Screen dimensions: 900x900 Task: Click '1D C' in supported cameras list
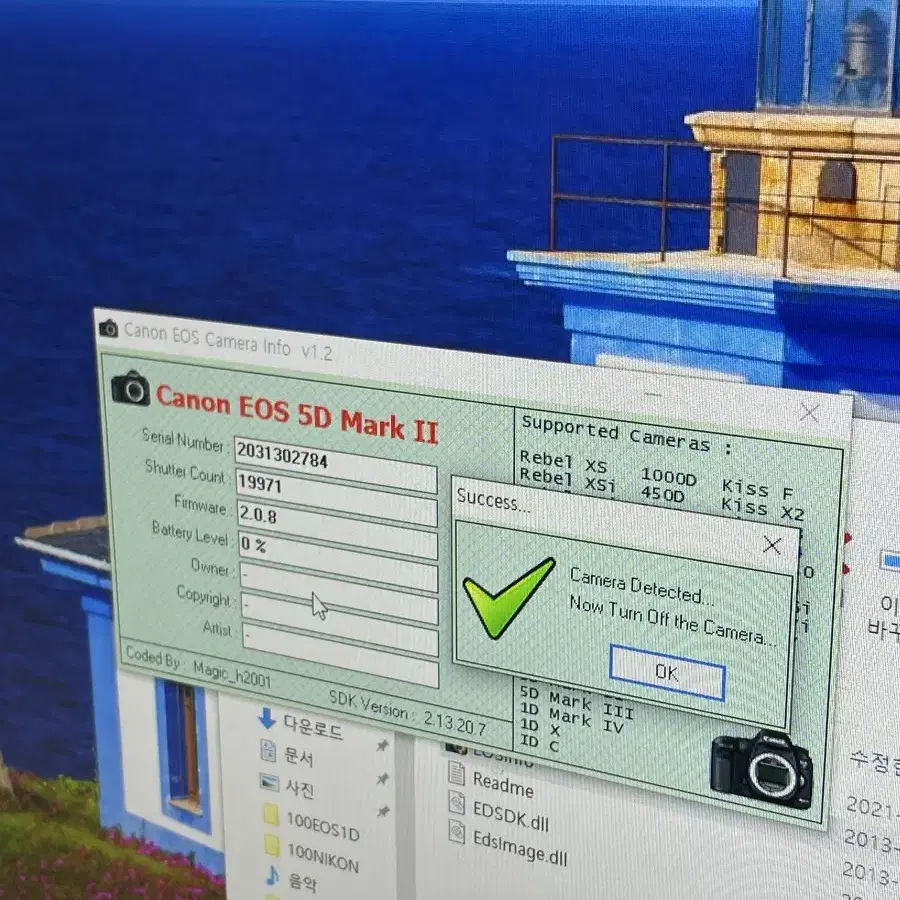(x=539, y=743)
